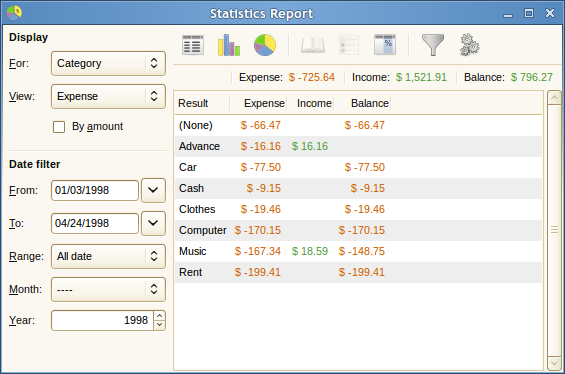Open the From date calendar dropdown
This screenshot has height=374, width=565.
pos(153,190)
